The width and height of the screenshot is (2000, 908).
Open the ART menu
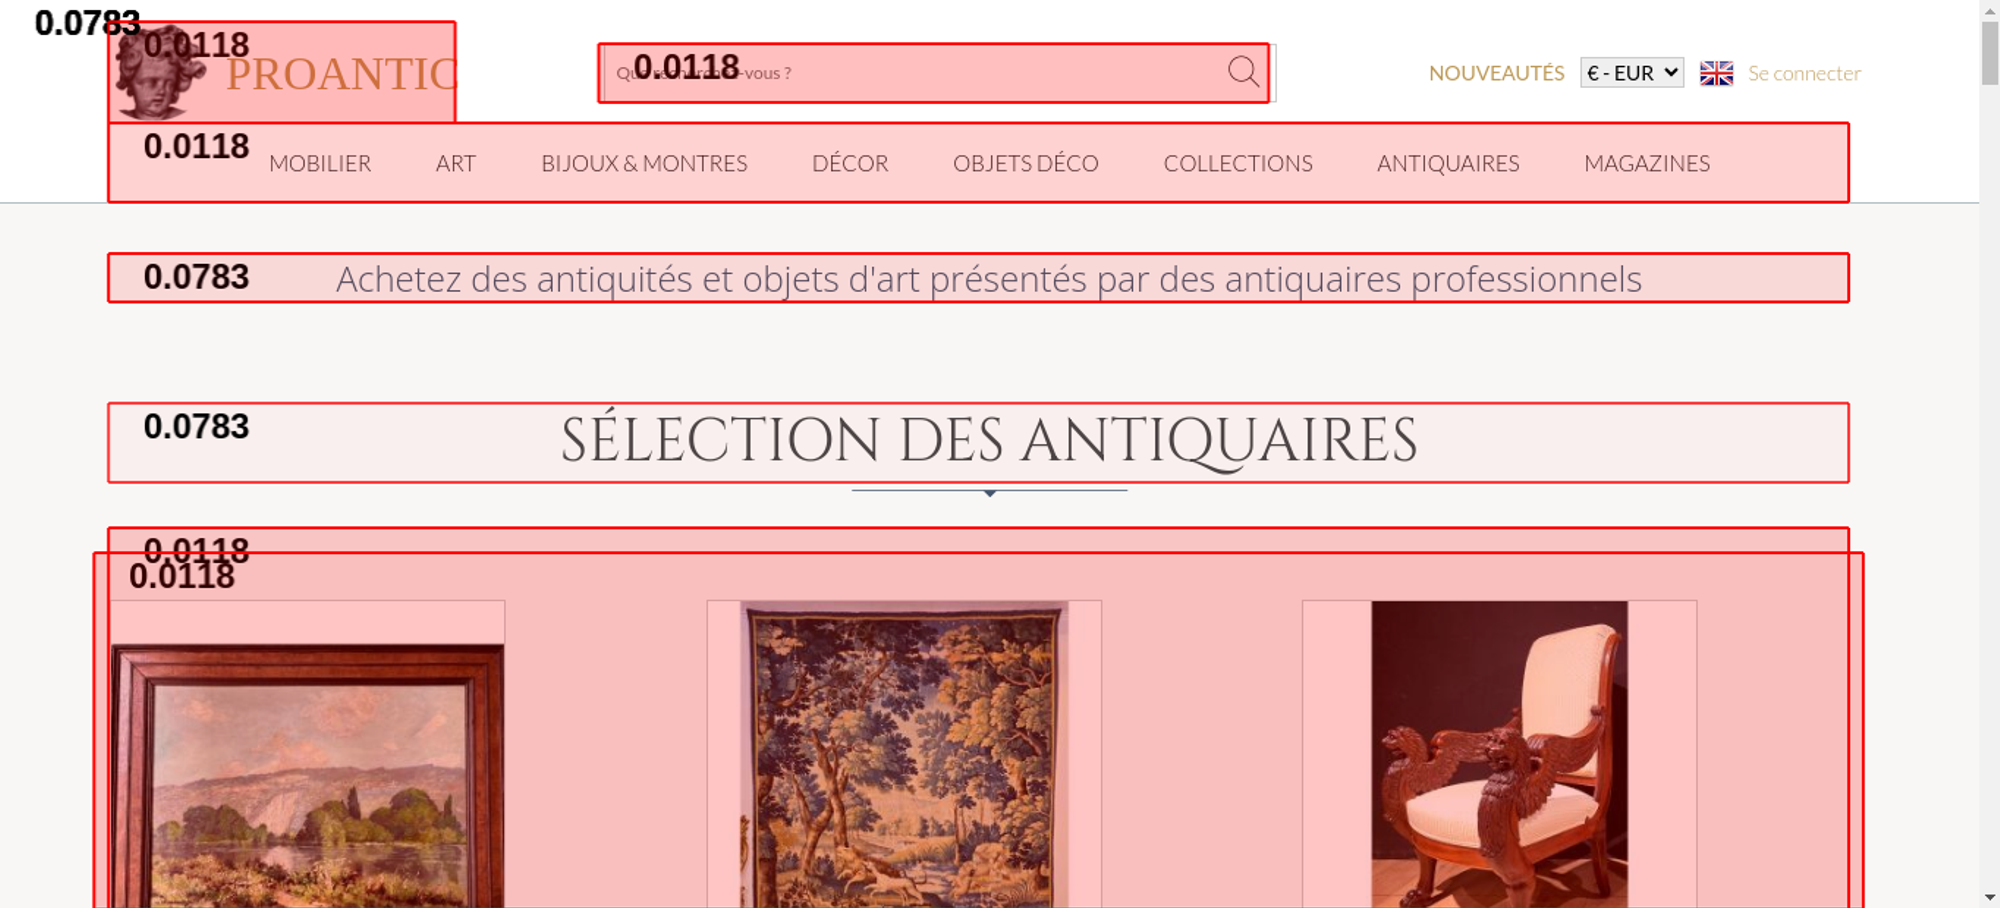456,163
